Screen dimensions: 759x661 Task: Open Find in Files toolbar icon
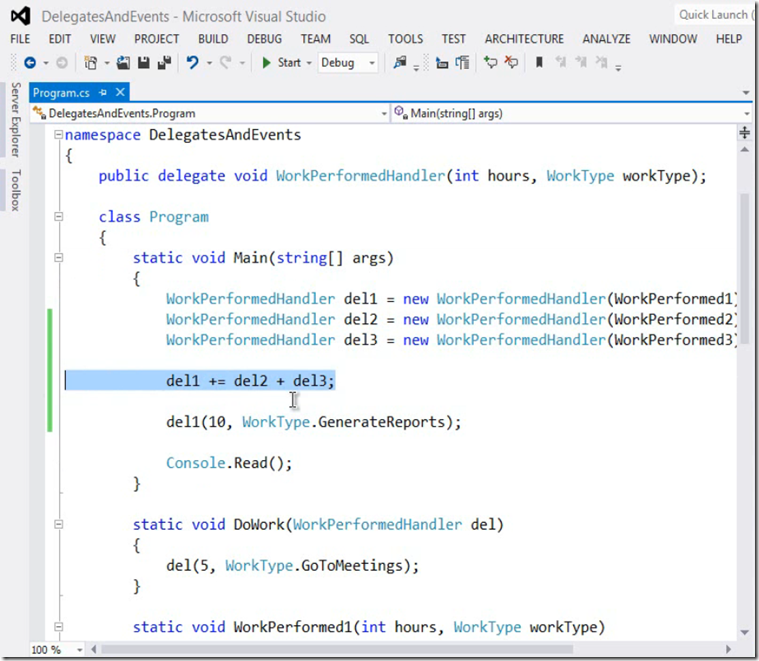[400, 63]
